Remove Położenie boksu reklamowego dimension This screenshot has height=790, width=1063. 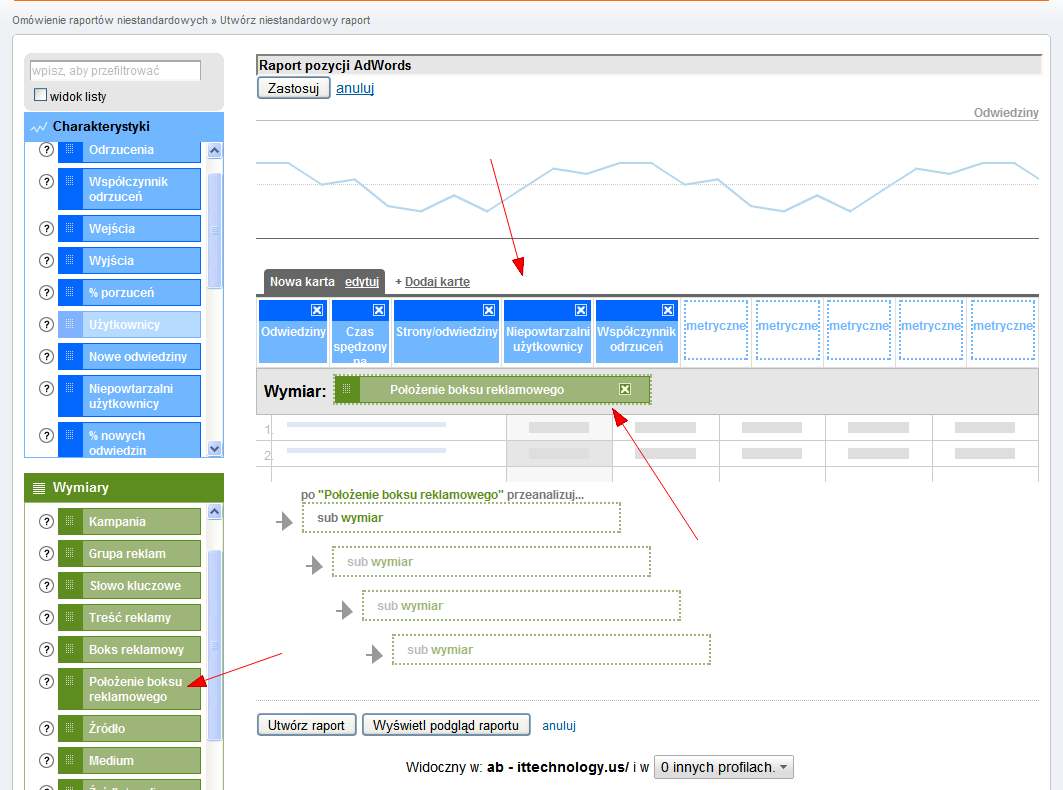[625, 389]
